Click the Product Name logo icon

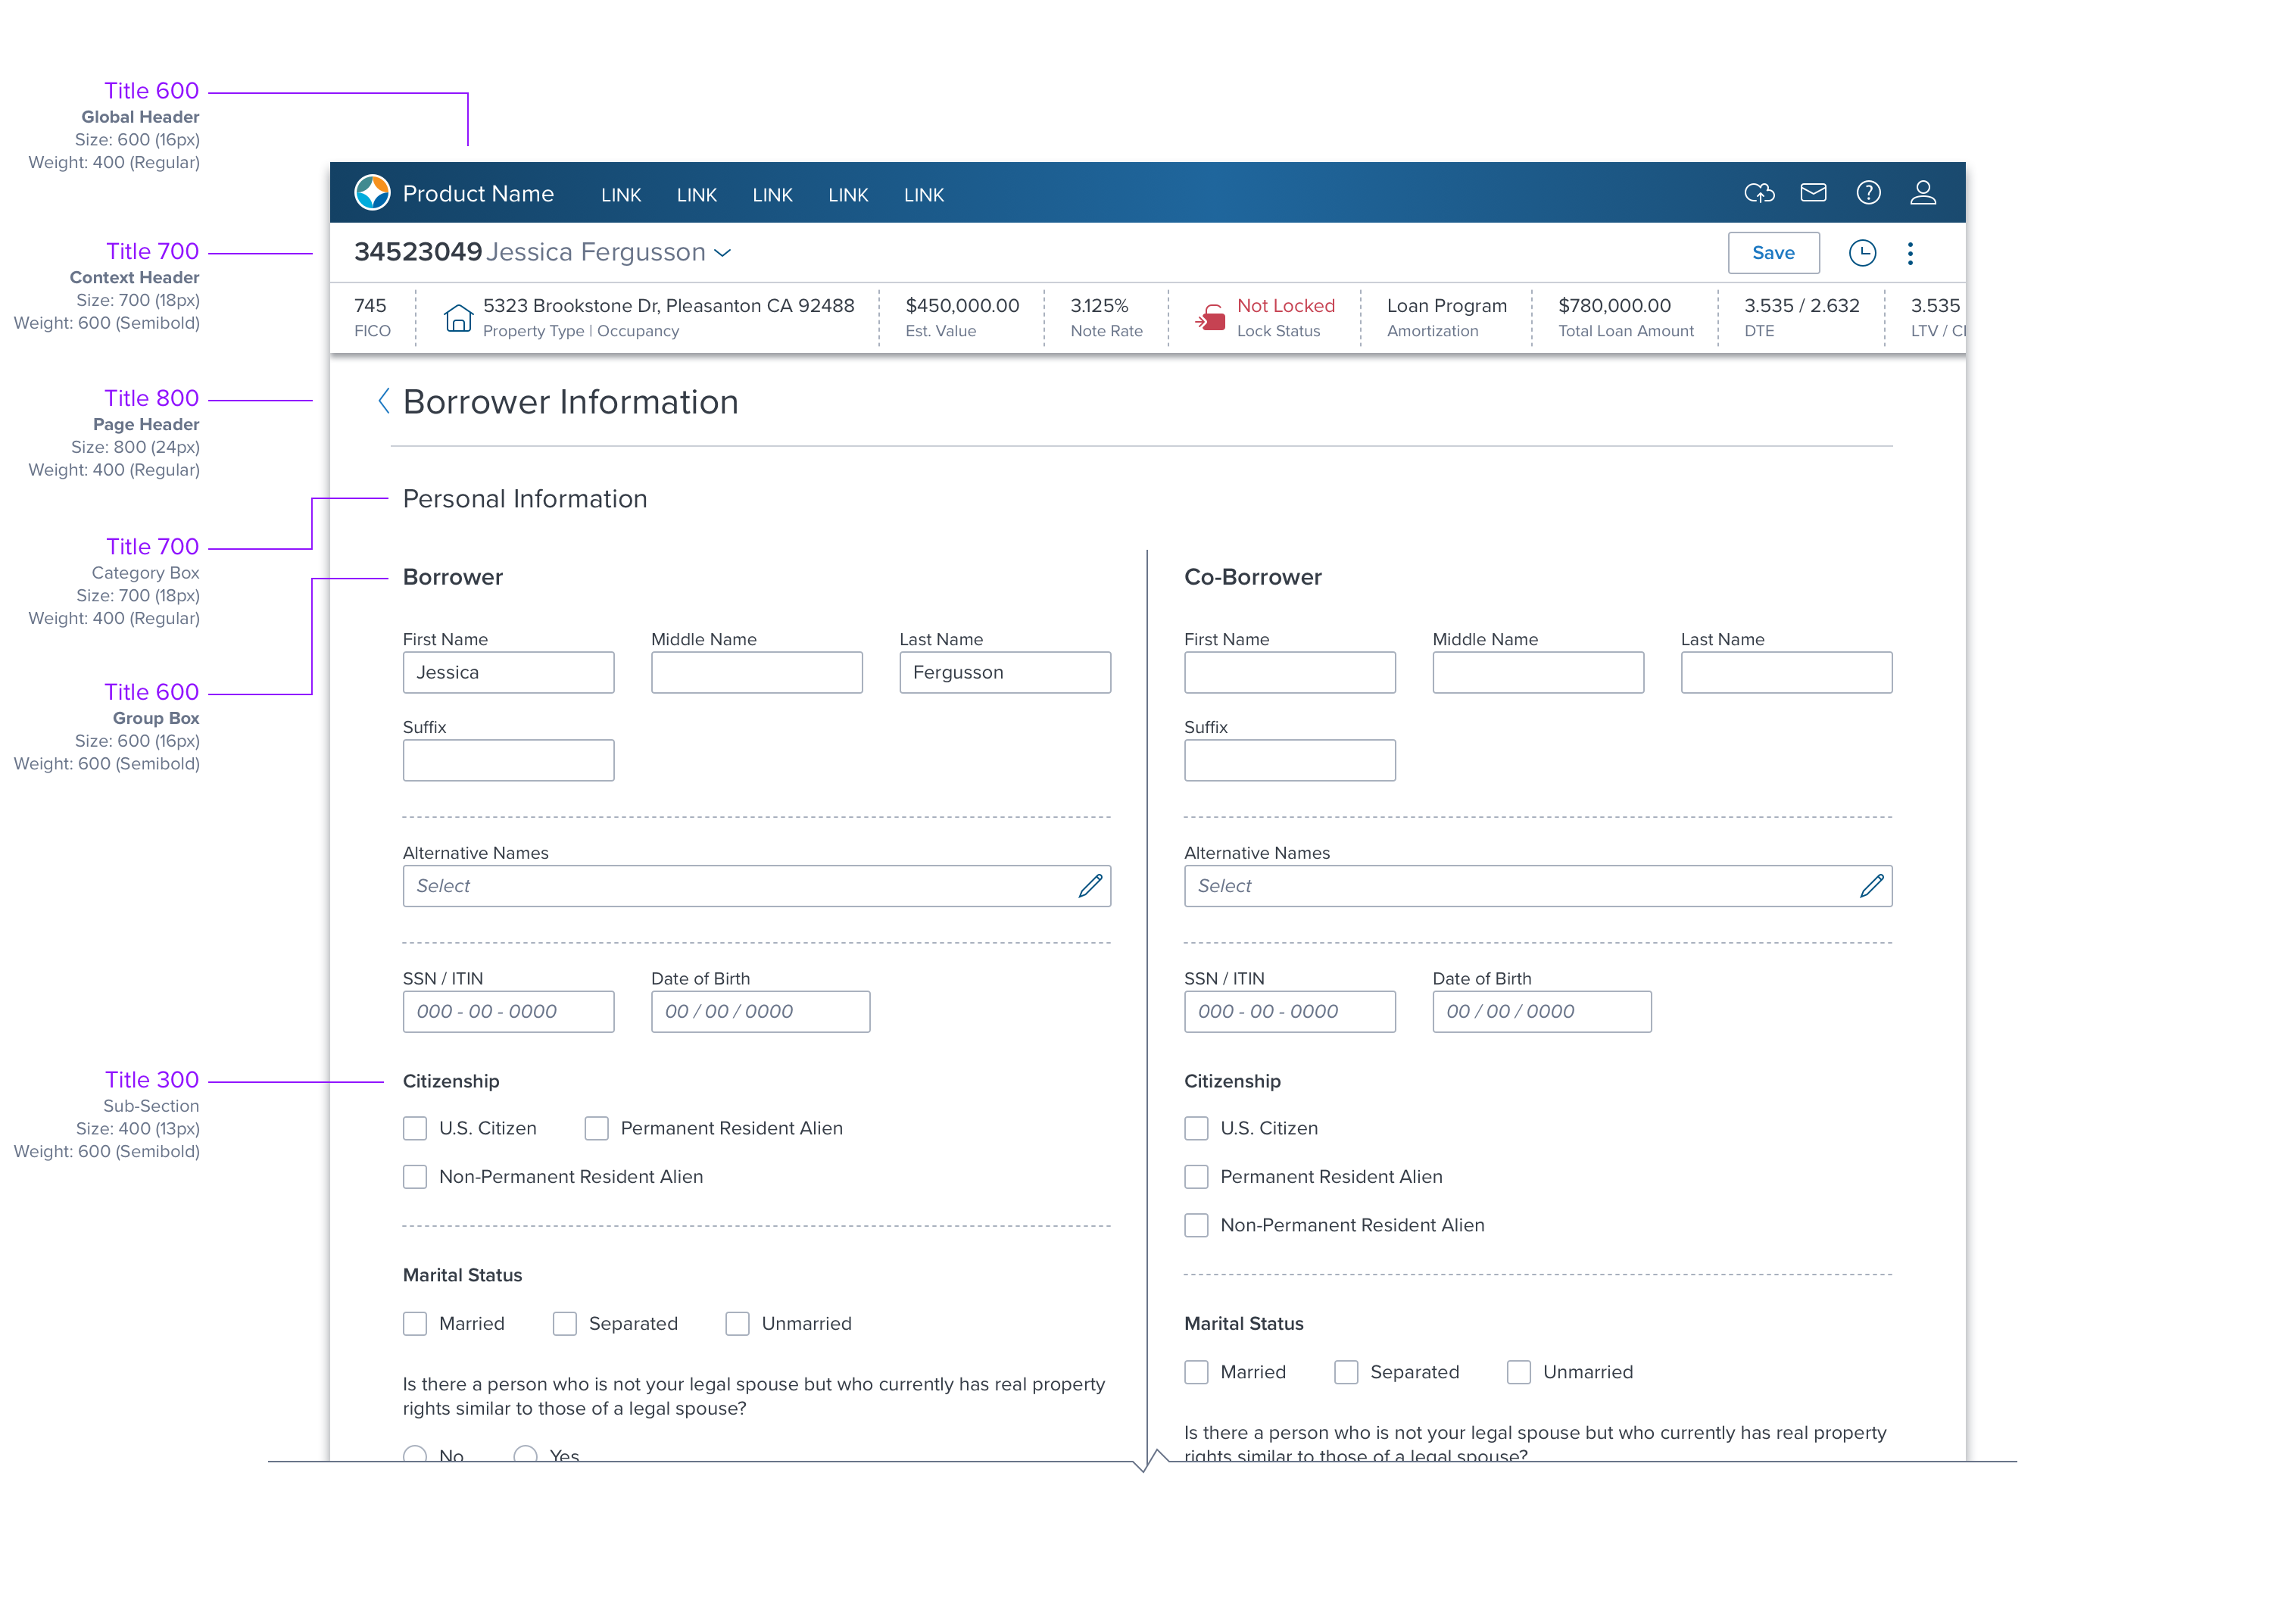[x=372, y=193]
